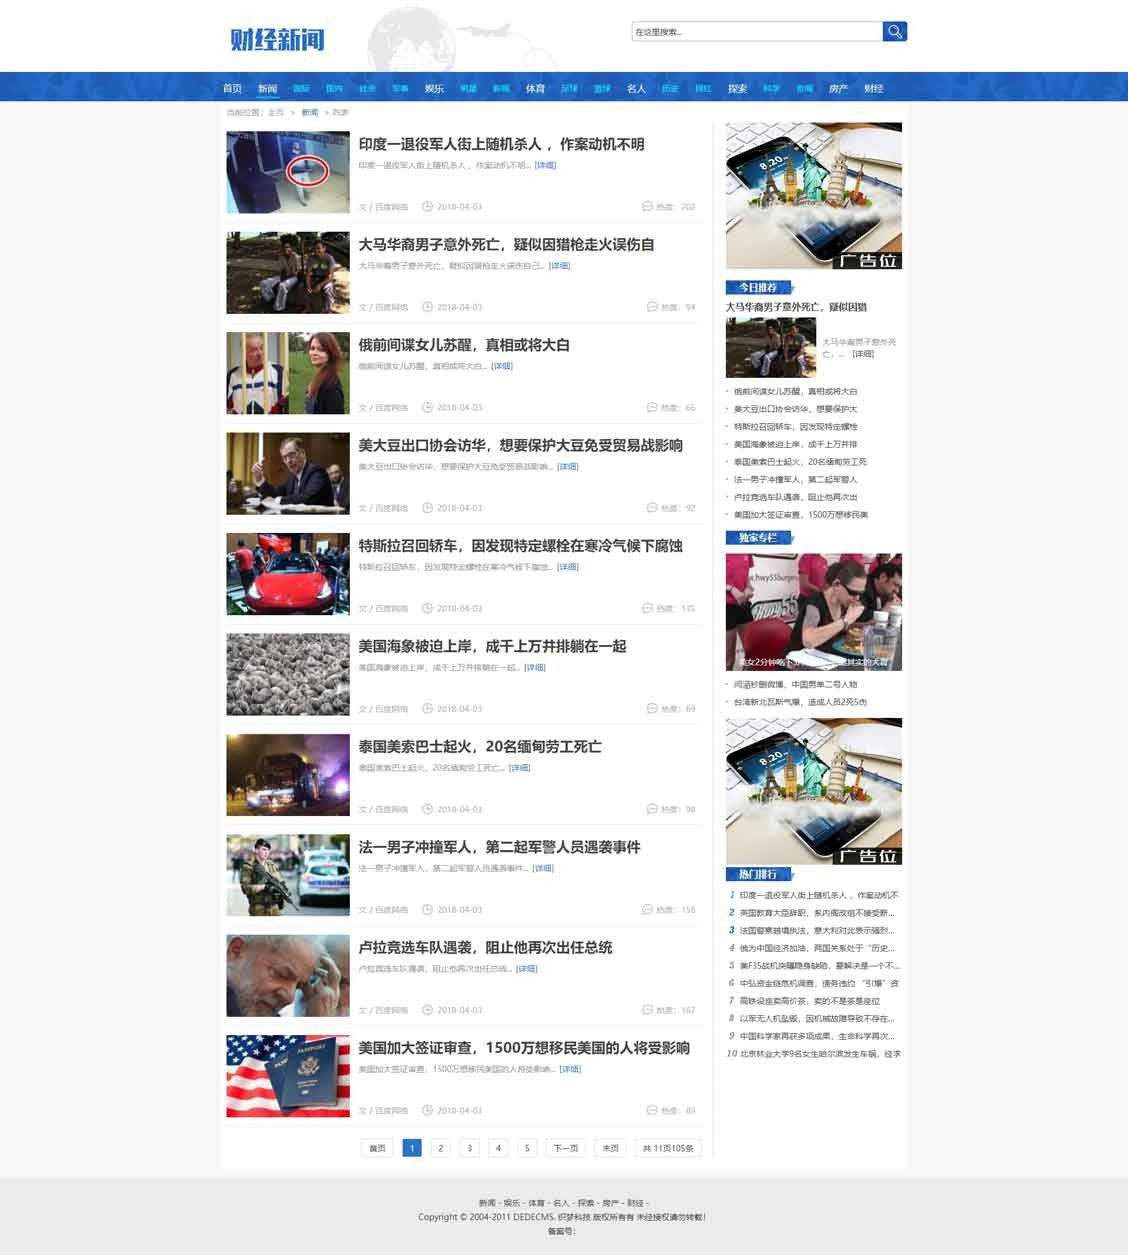Switch to the 体育 navigation tab
Image resolution: width=1128 pixels, height=1255 pixels.
pyautogui.click(x=535, y=88)
